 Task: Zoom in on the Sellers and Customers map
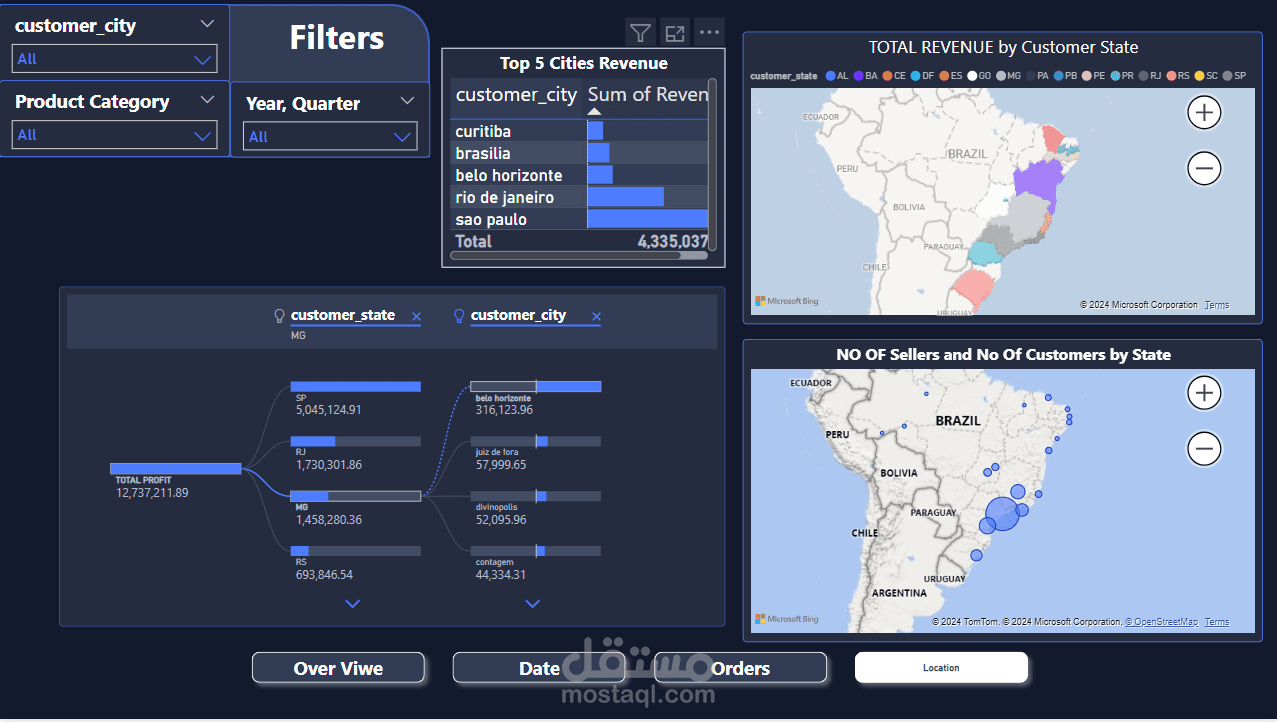click(x=1204, y=393)
